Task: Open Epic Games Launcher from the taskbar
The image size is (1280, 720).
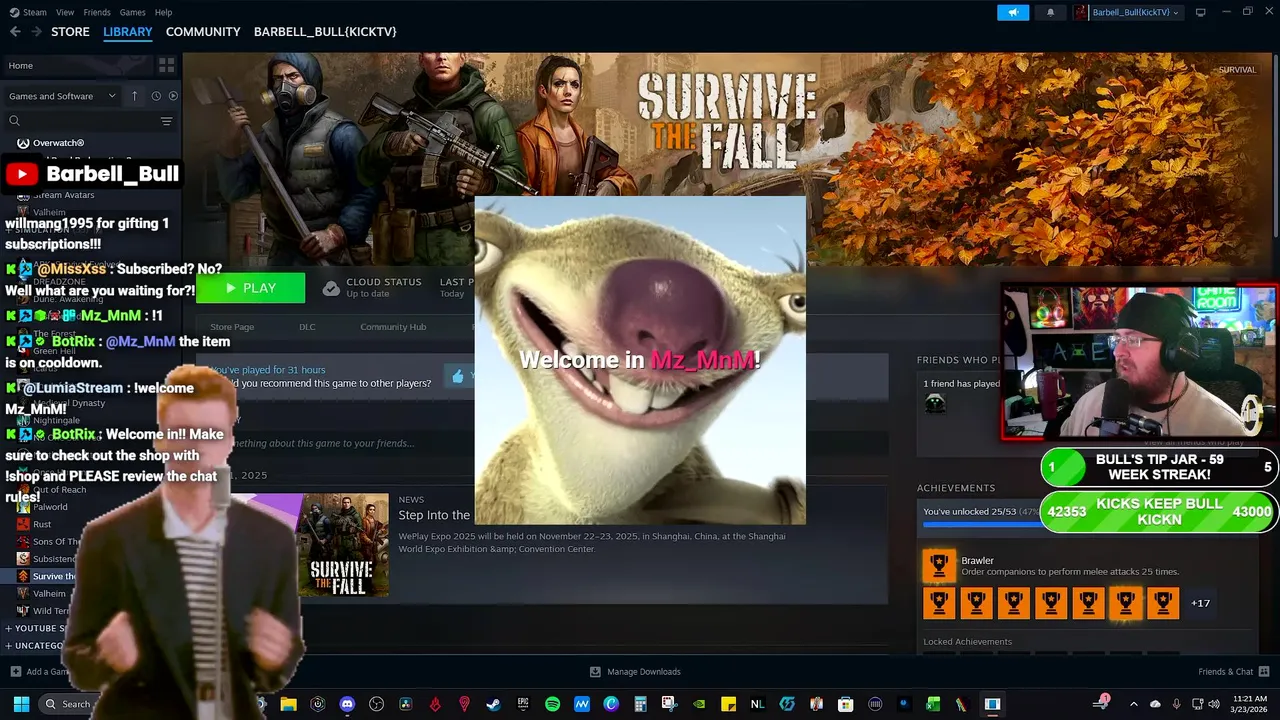Action: pyautogui.click(x=523, y=704)
